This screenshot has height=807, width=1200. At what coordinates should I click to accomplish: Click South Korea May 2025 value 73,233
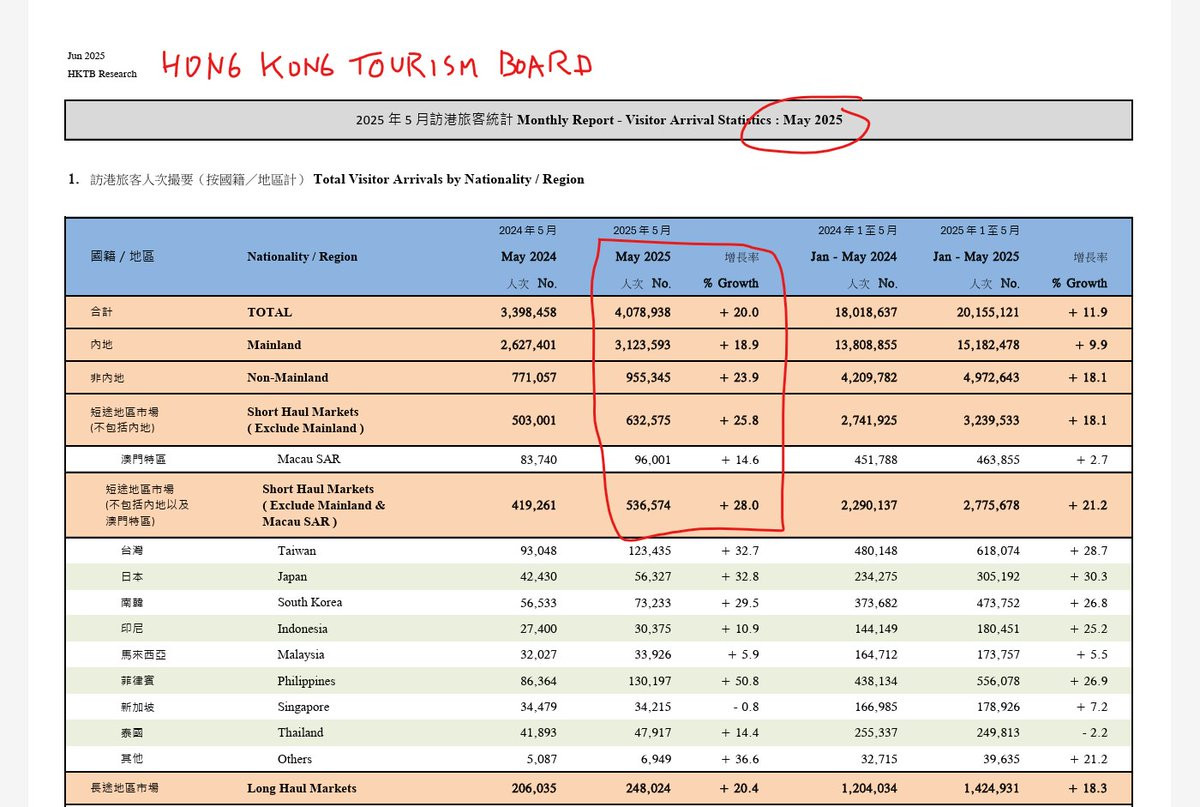(653, 603)
